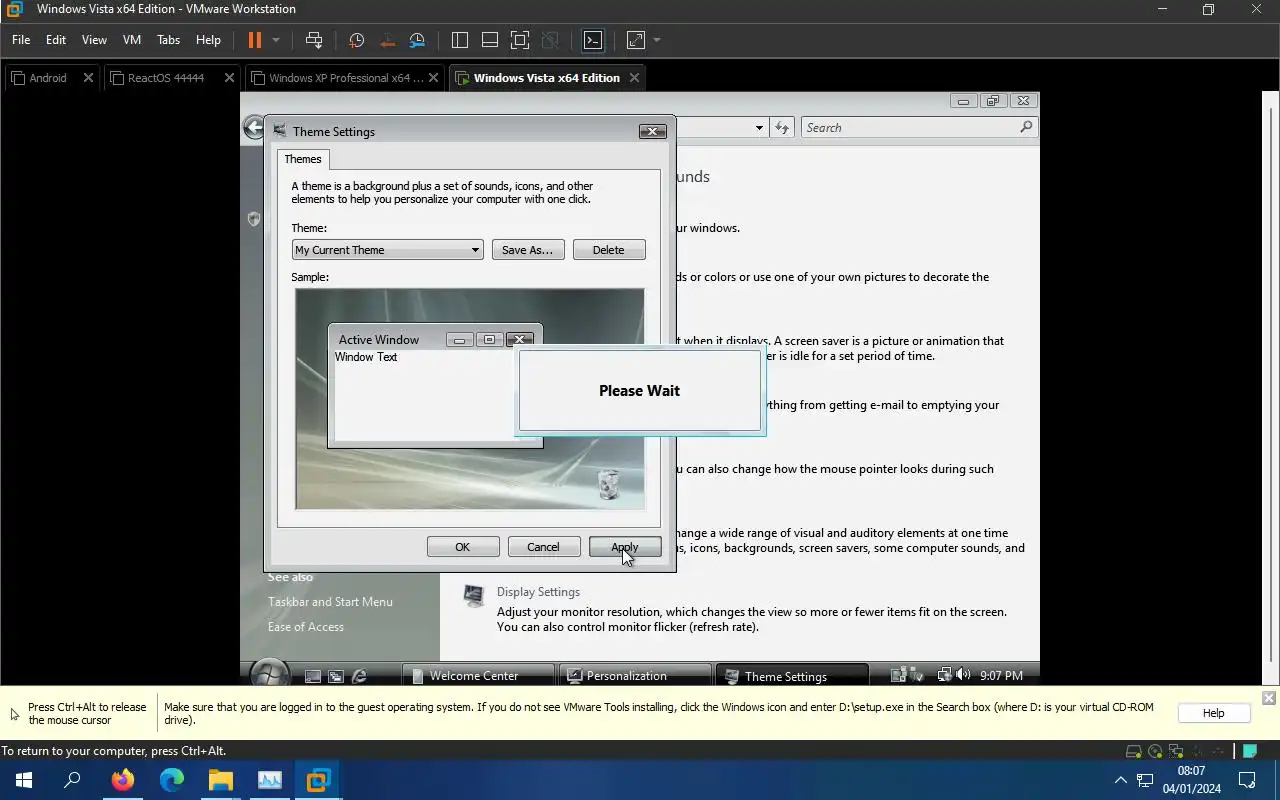The height and width of the screenshot is (800, 1280).
Task: Open the address bar history dropdown
Action: [759, 128]
